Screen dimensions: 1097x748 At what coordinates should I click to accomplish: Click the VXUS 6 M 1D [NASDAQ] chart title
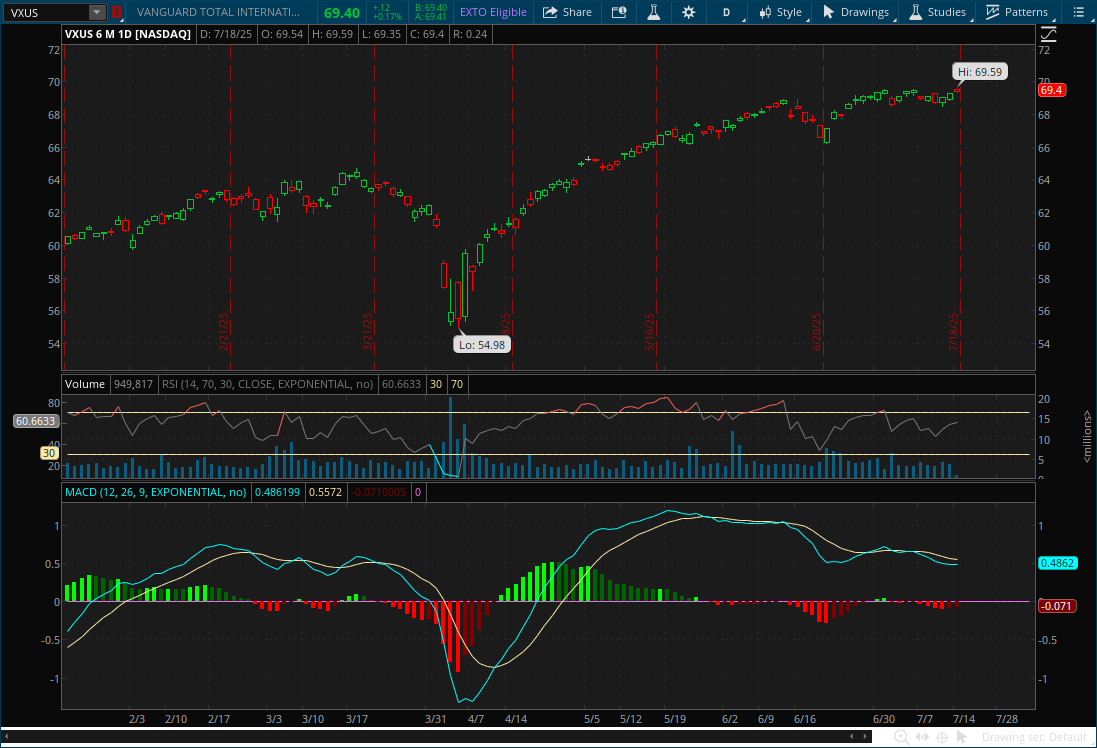pyautogui.click(x=128, y=34)
